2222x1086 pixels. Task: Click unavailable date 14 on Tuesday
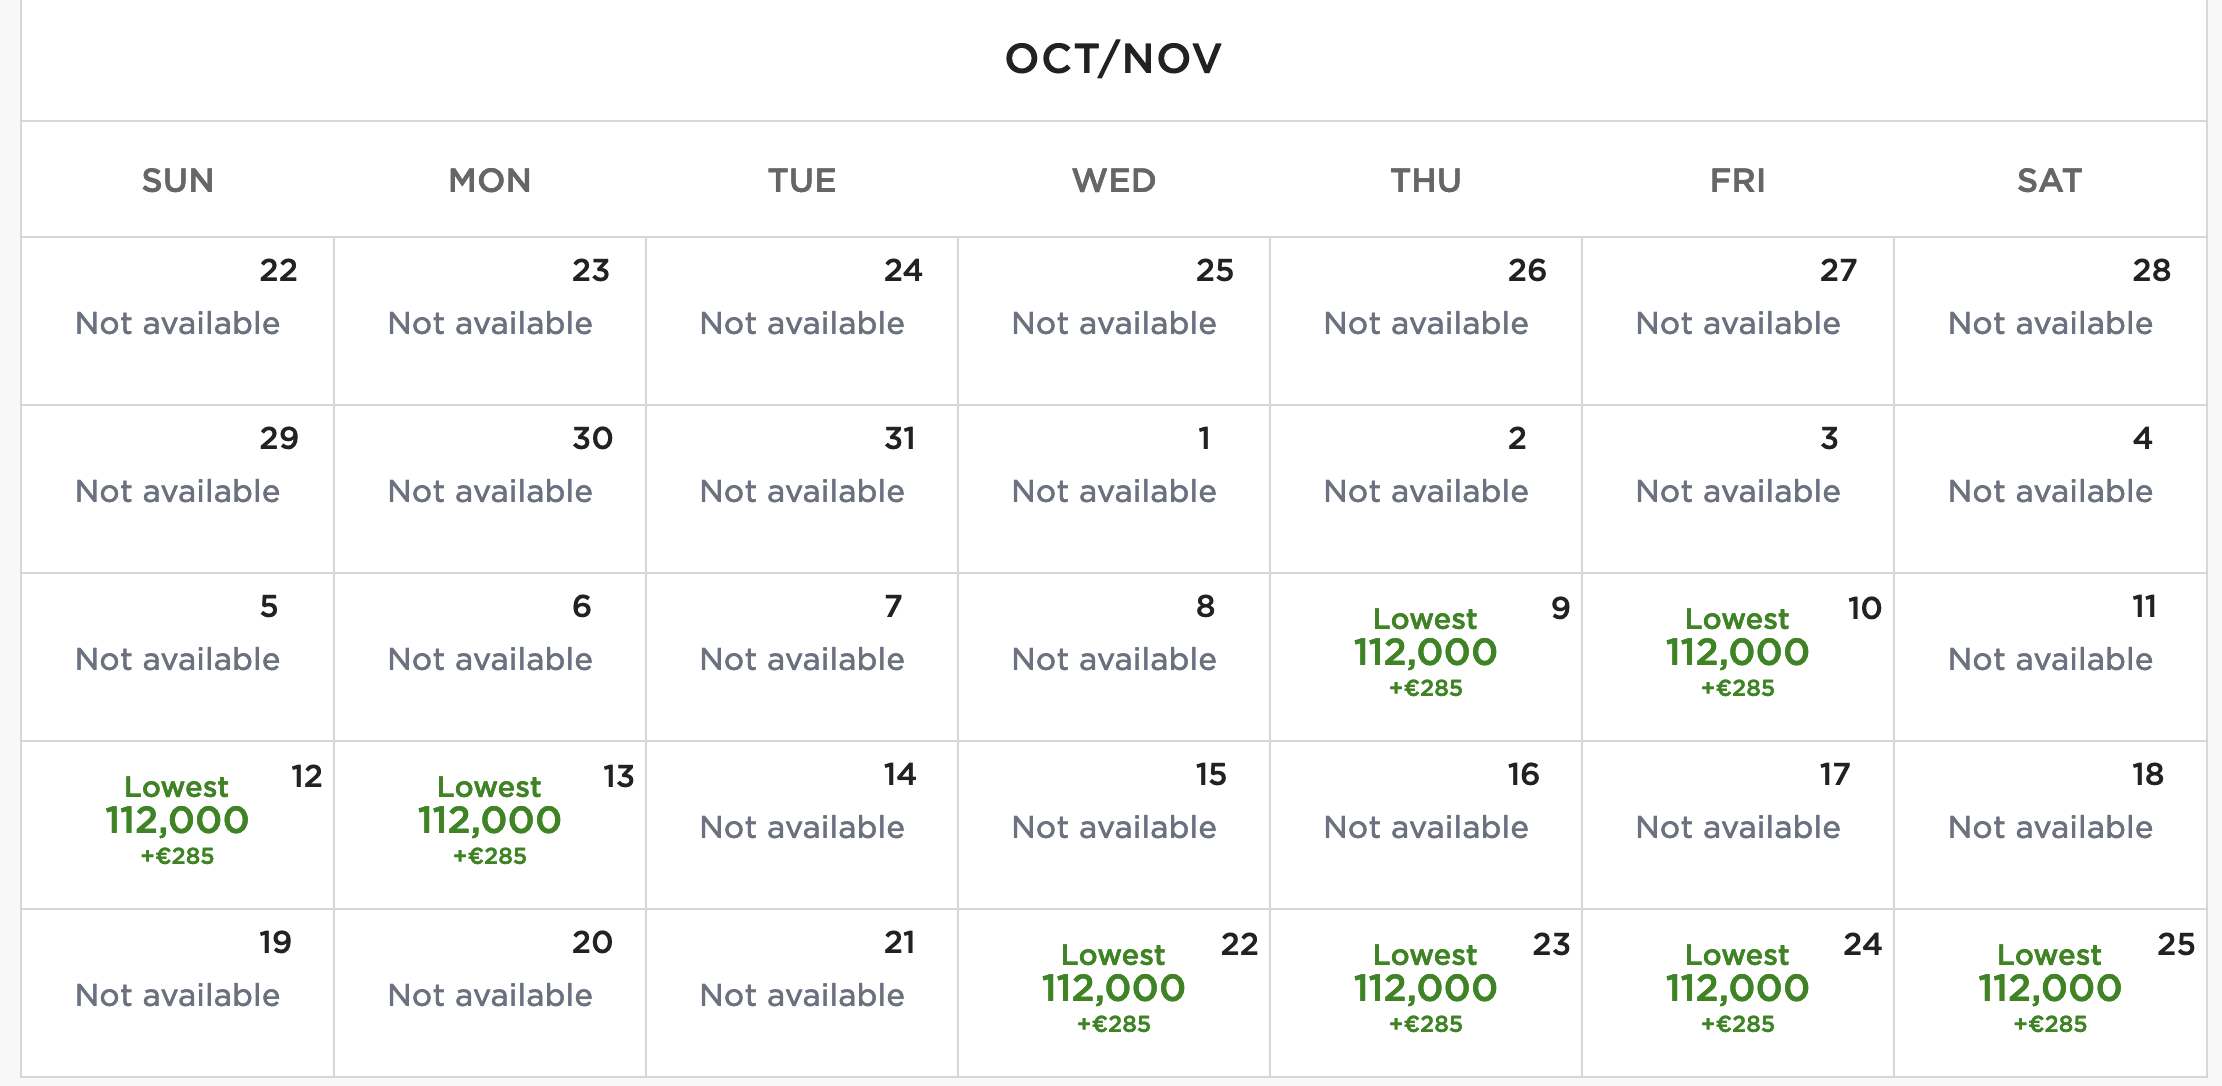(x=801, y=825)
